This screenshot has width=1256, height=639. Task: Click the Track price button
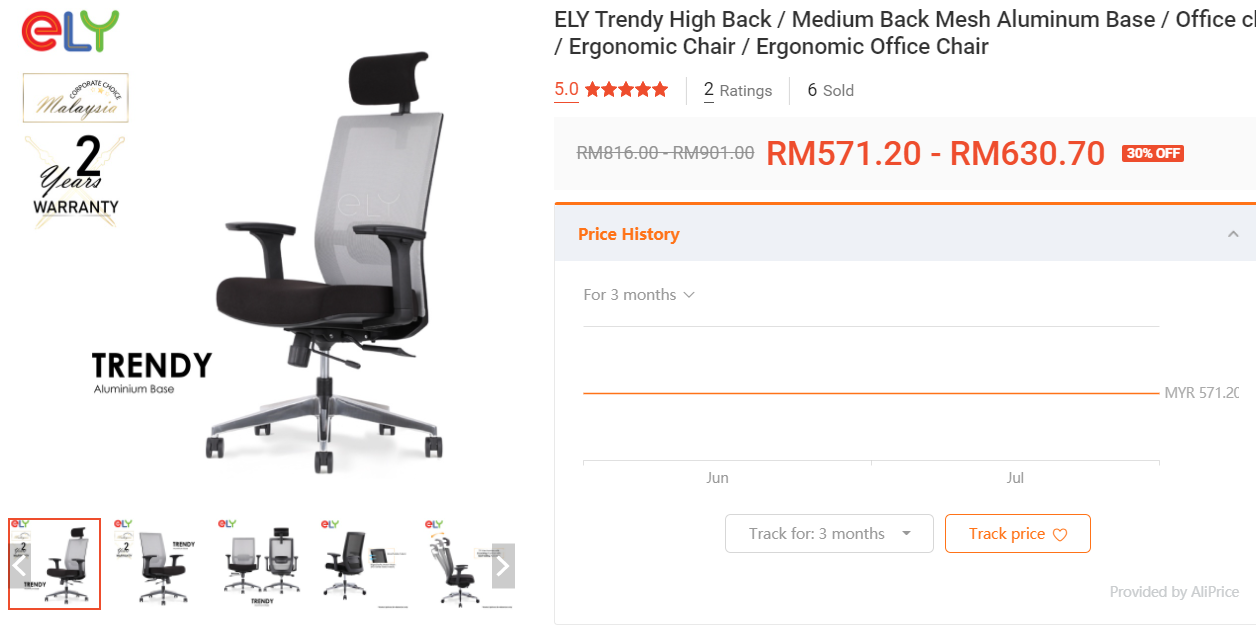click(x=1017, y=534)
